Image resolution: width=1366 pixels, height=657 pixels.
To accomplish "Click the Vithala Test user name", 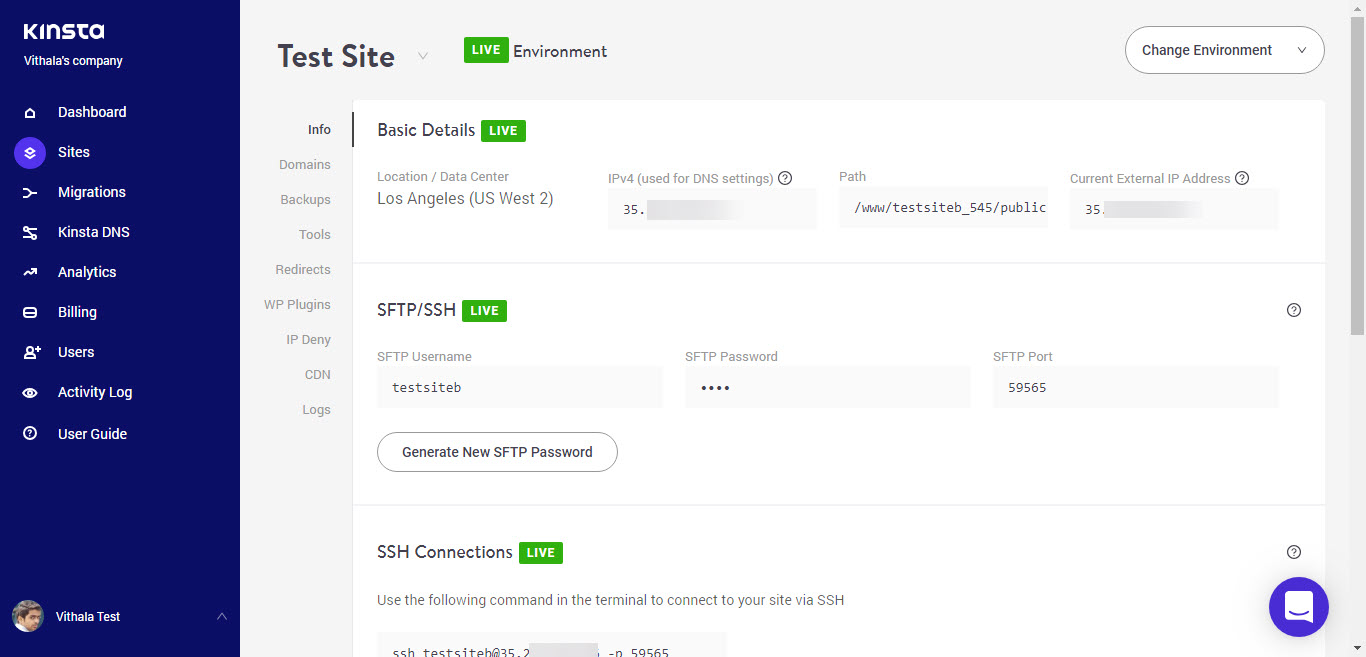I will tap(88, 617).
